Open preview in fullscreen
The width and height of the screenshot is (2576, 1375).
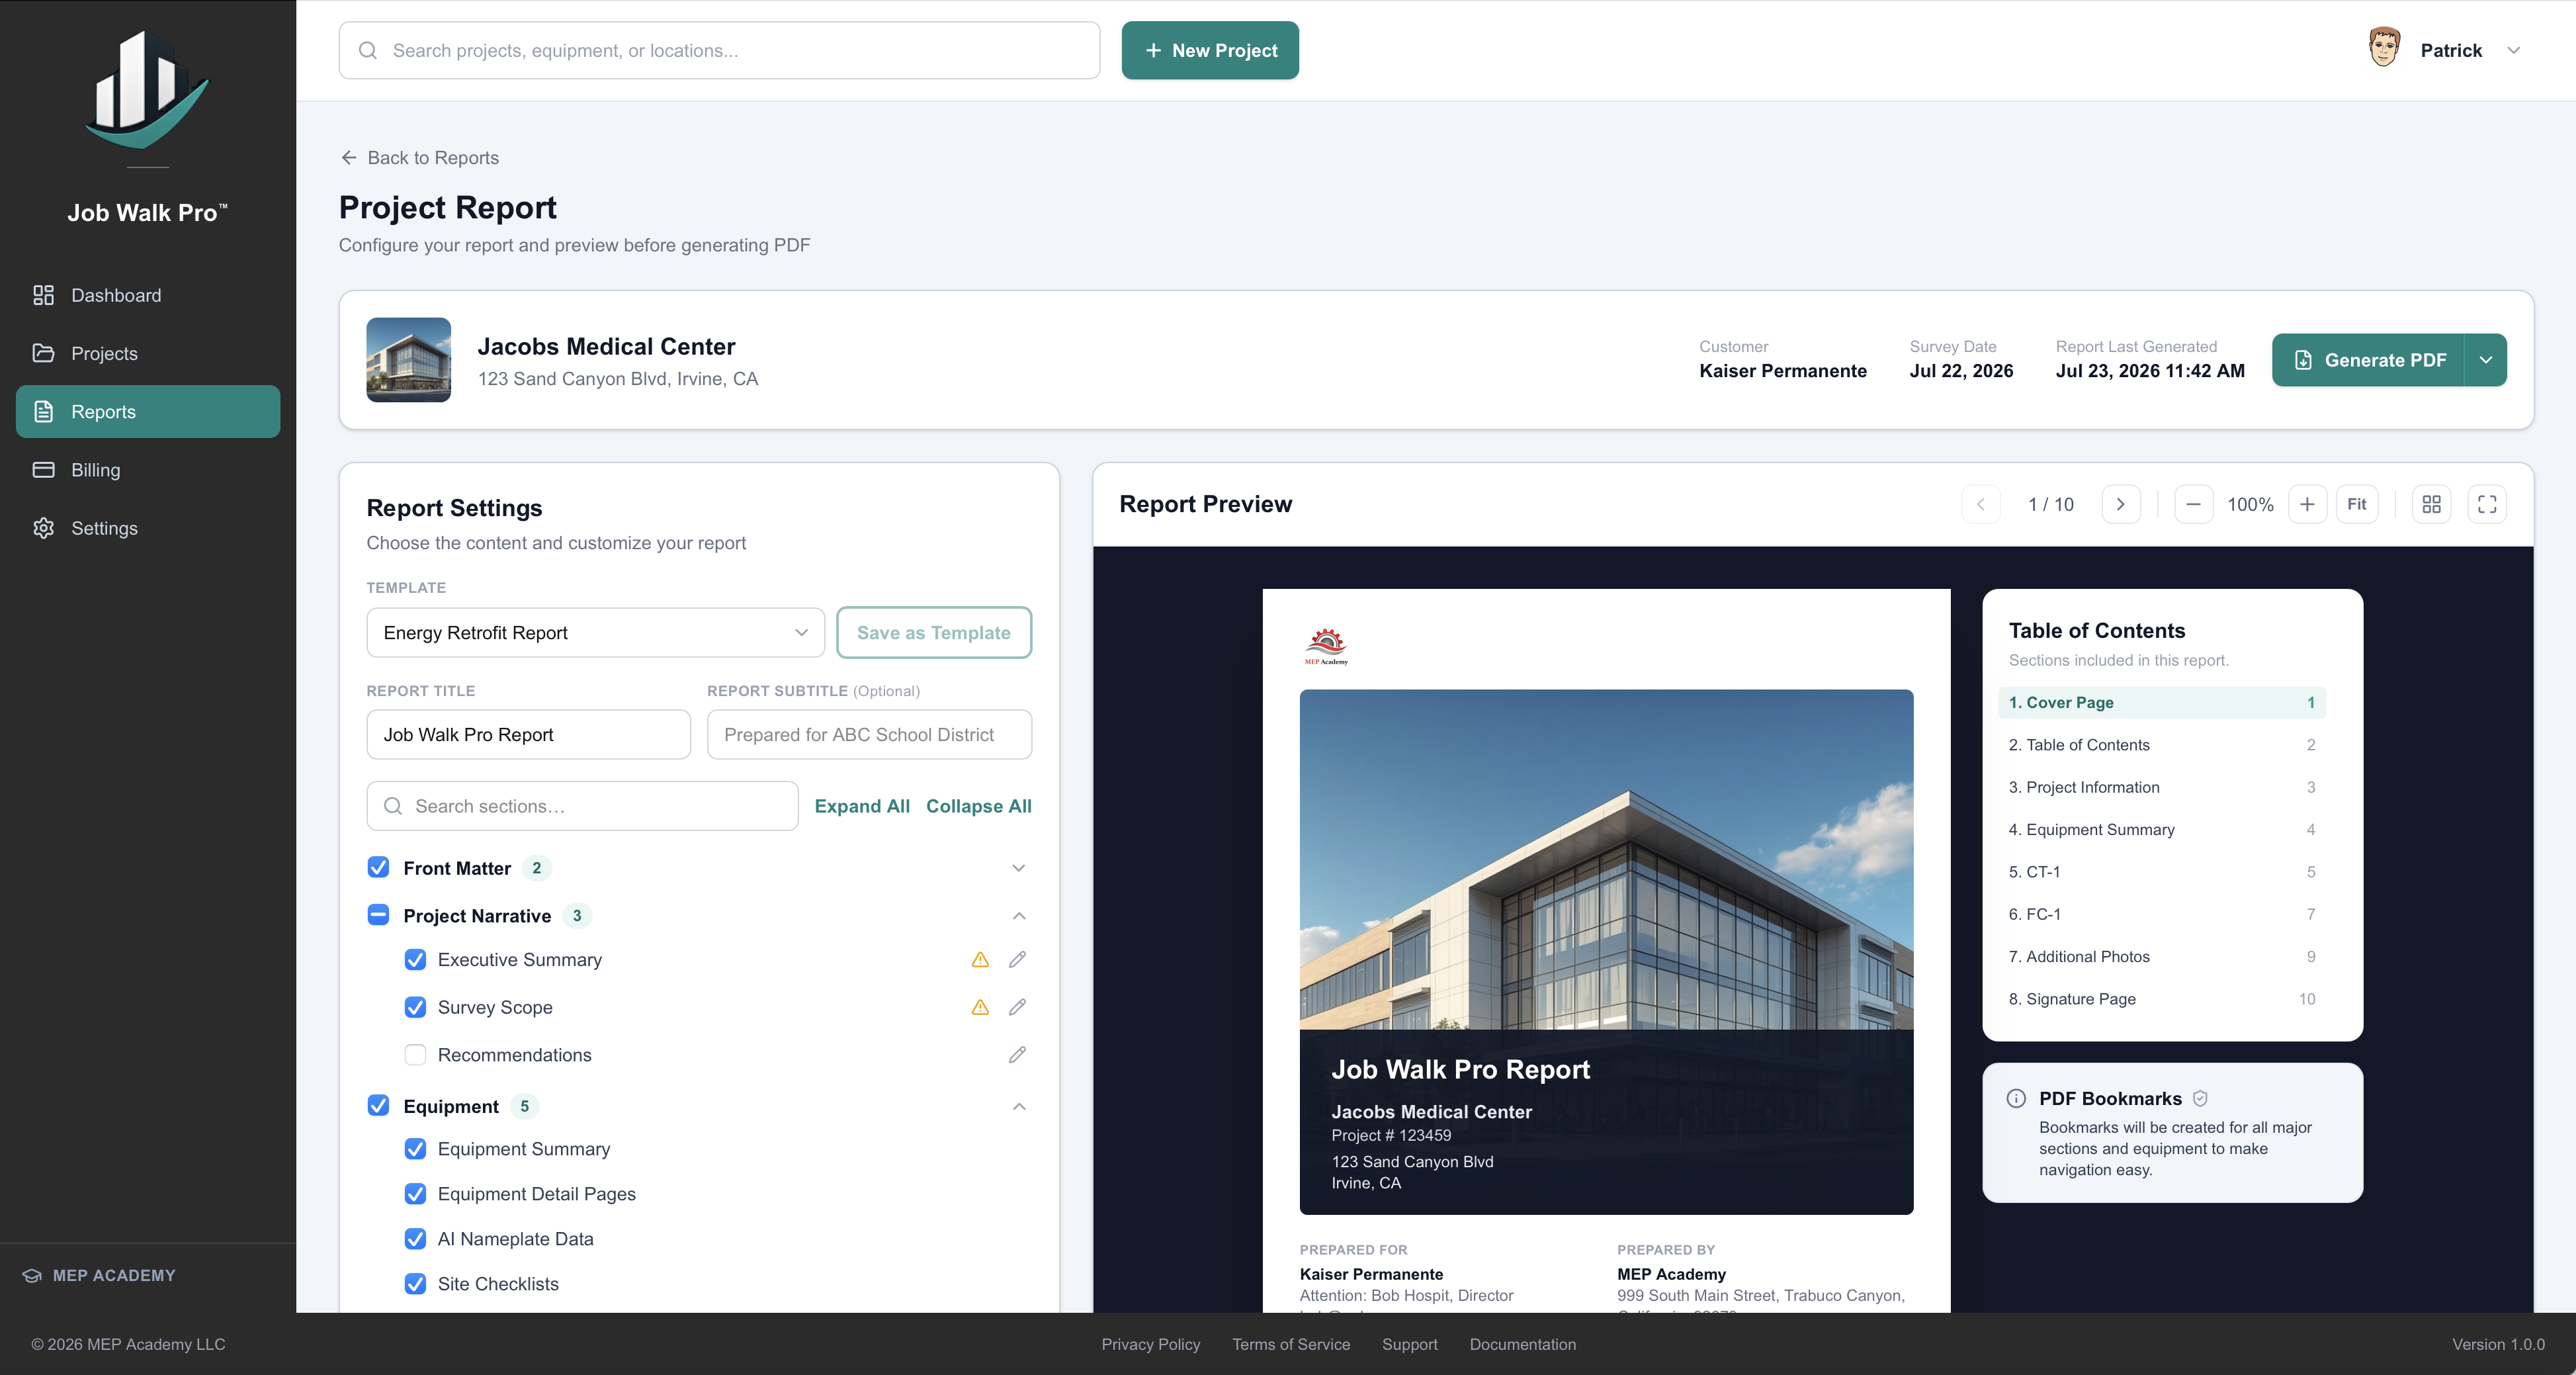click(x=2487, y=504)
